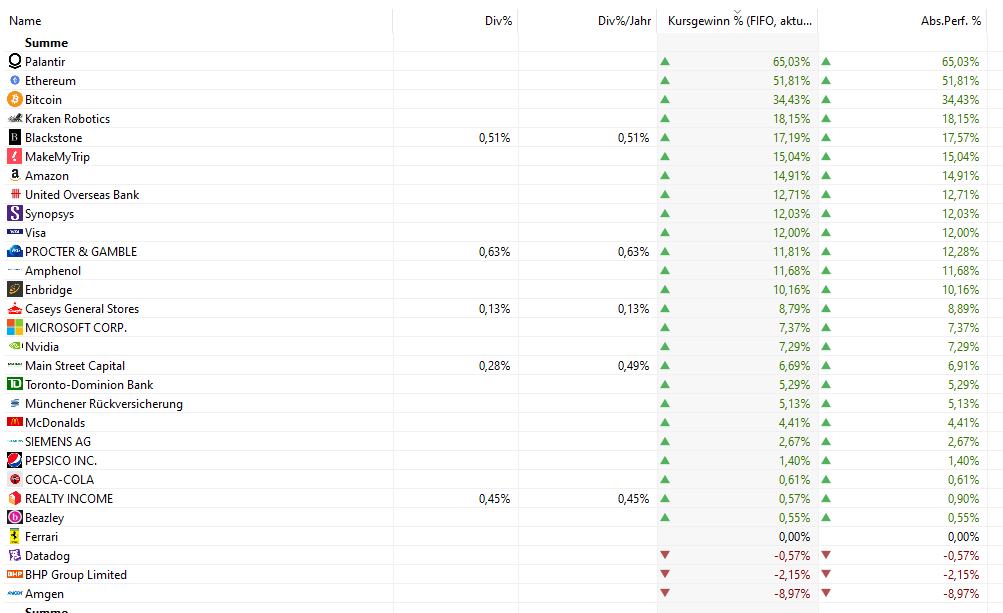Image resolution: width=1003 pixels, height=613 pixels.
Task: Click the Pepsico logo icon
Action: [15, 460]
